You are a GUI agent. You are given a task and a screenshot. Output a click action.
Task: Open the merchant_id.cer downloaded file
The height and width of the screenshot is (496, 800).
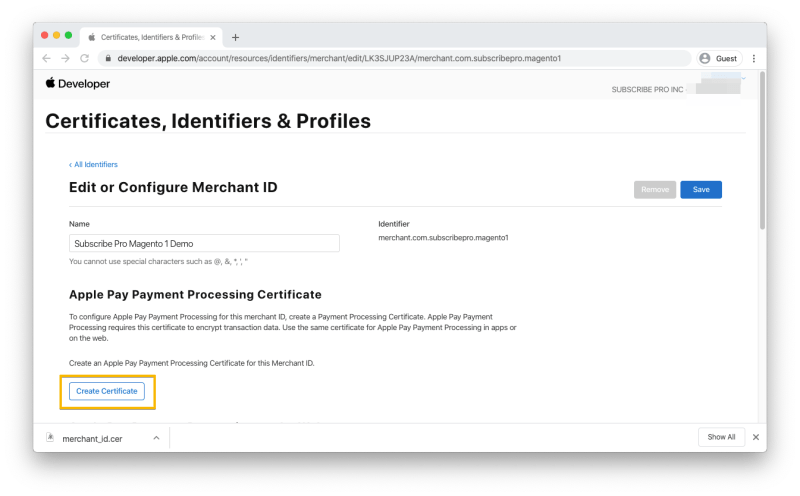[x=92, y=439]
